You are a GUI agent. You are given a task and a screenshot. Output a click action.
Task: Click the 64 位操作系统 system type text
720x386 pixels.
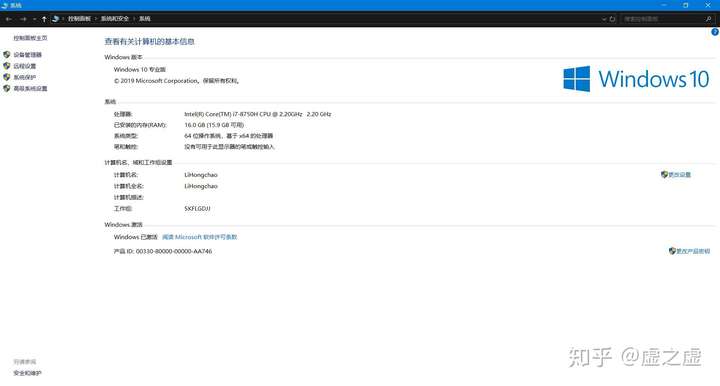(x=229, y=136)
